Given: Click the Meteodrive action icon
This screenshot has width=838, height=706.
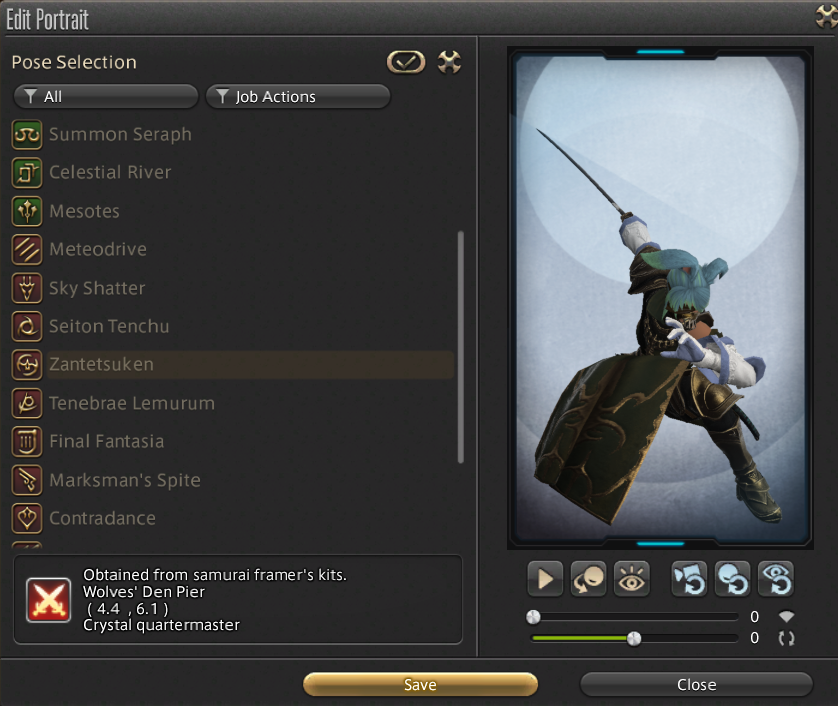Looking at the screenshot, I should 27,250.
